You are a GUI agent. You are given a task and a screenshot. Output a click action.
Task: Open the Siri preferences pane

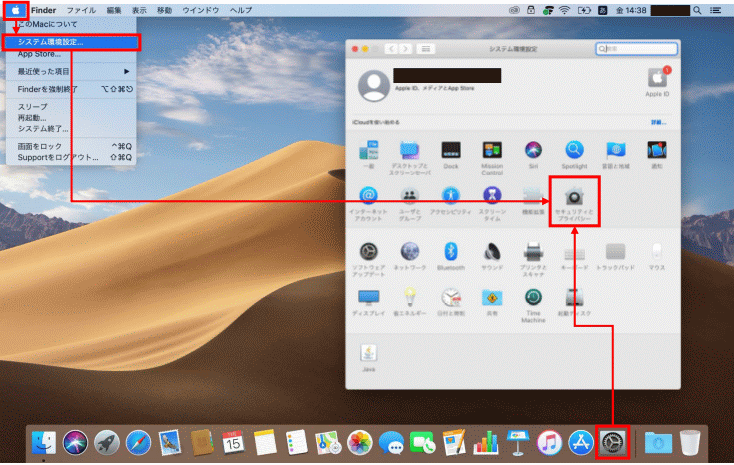point(533,150)
